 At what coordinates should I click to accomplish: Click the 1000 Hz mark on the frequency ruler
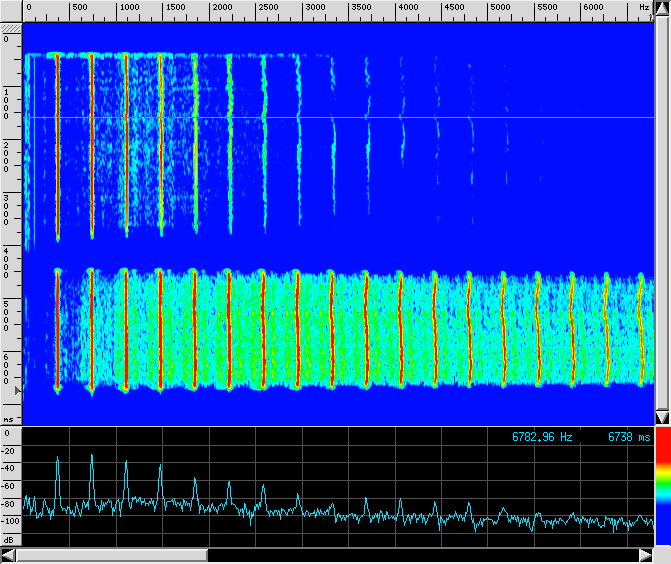130,7
